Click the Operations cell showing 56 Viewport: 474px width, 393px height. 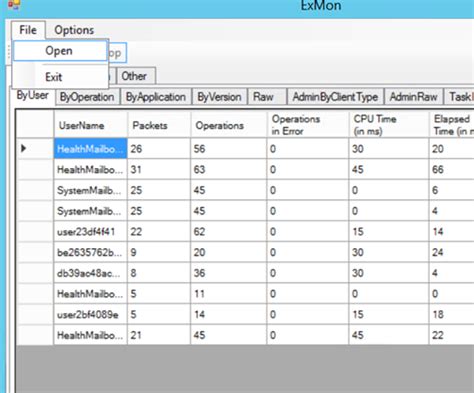229,149
